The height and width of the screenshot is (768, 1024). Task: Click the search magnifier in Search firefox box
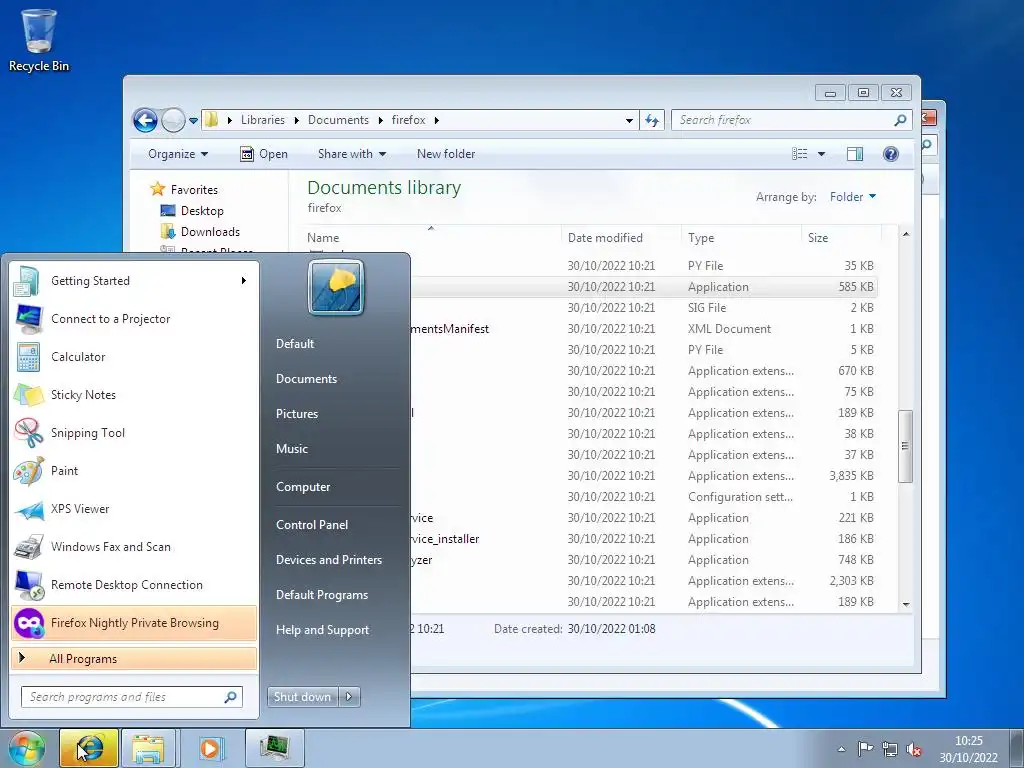[x=901, y=120]
